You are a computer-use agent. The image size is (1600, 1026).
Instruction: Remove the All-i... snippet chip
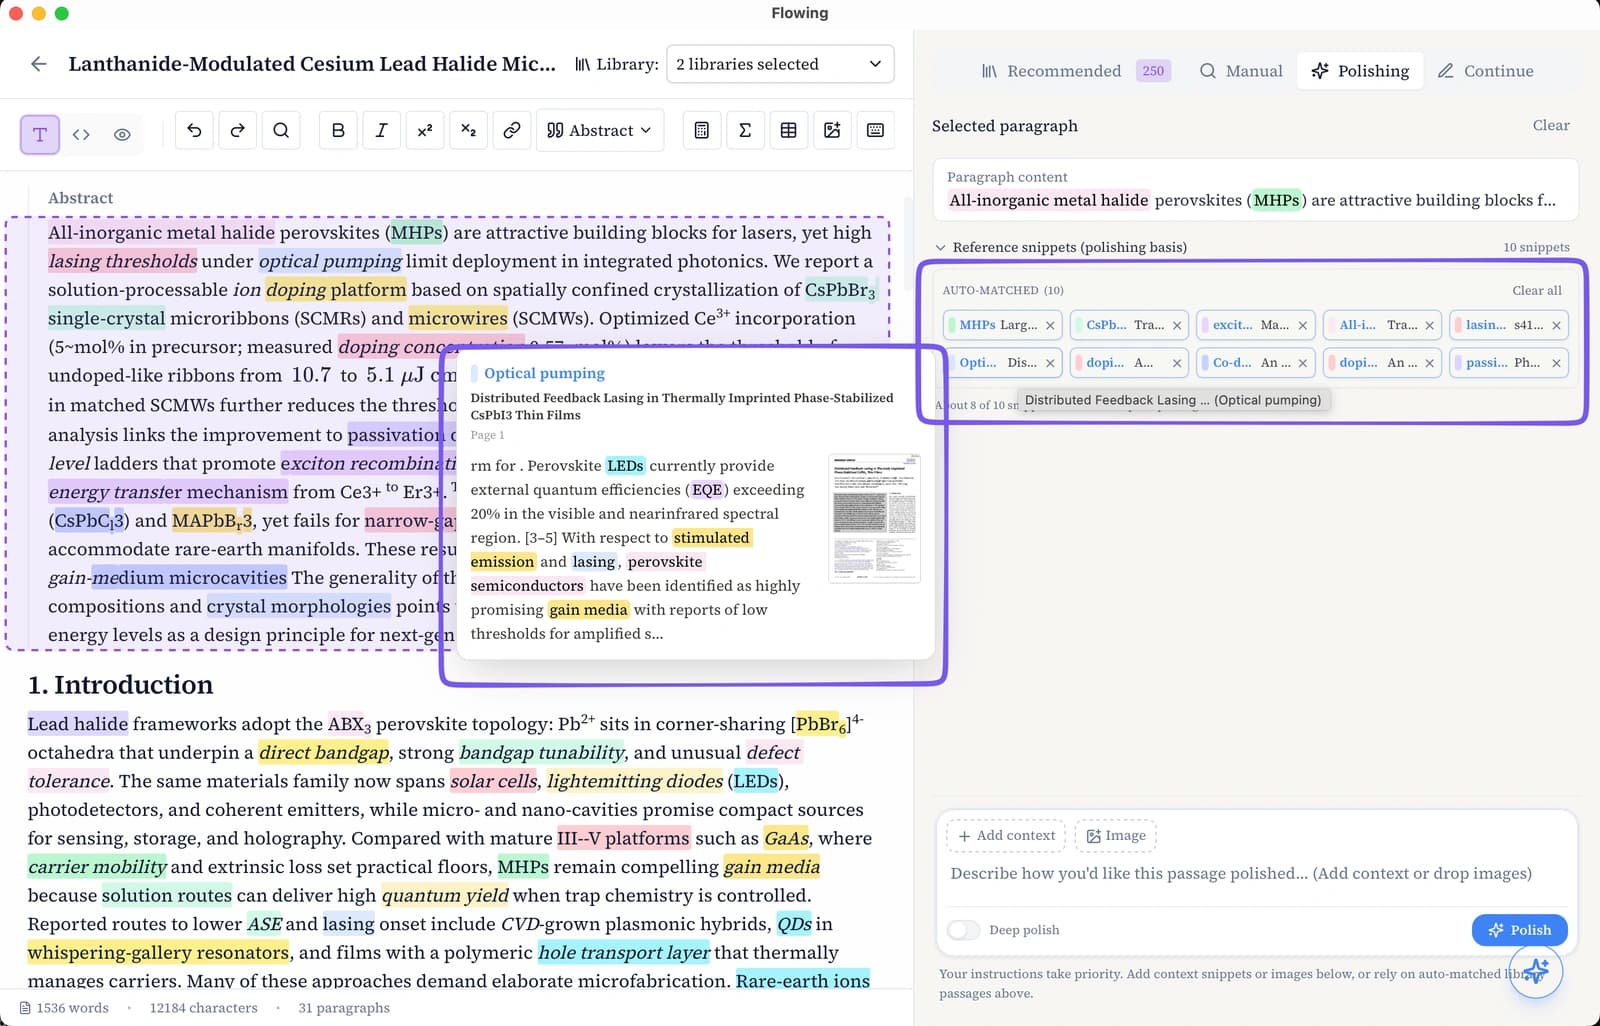coord(1430,325)
